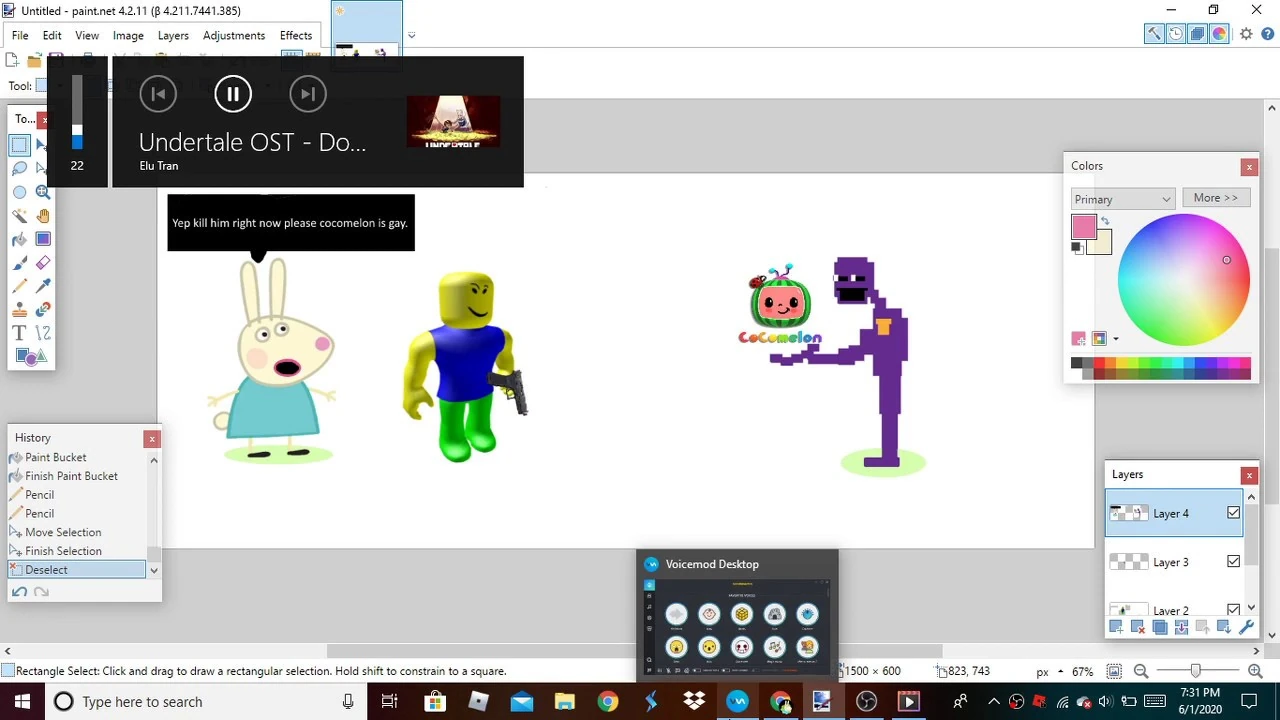Open Primary color mode dropdown
This screenshot has height=720, width=1280.
tap(1122, 199)
